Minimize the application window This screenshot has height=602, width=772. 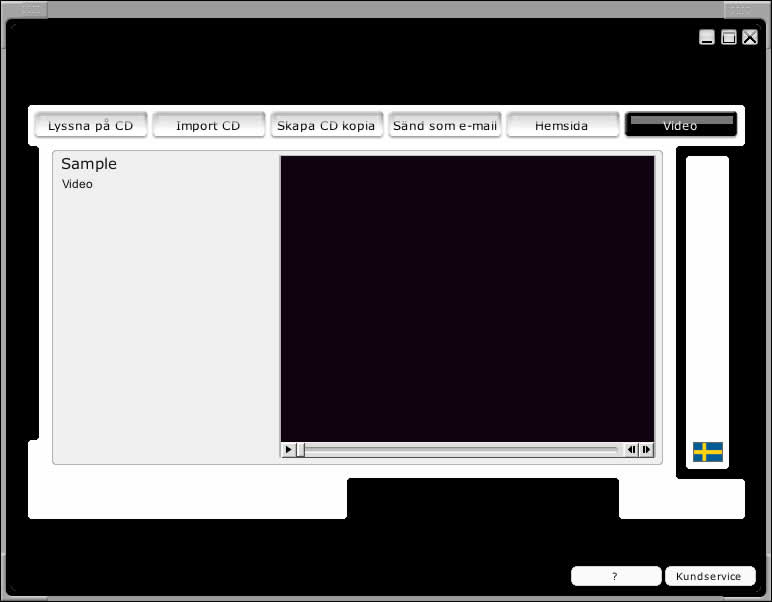pos(707,38)
